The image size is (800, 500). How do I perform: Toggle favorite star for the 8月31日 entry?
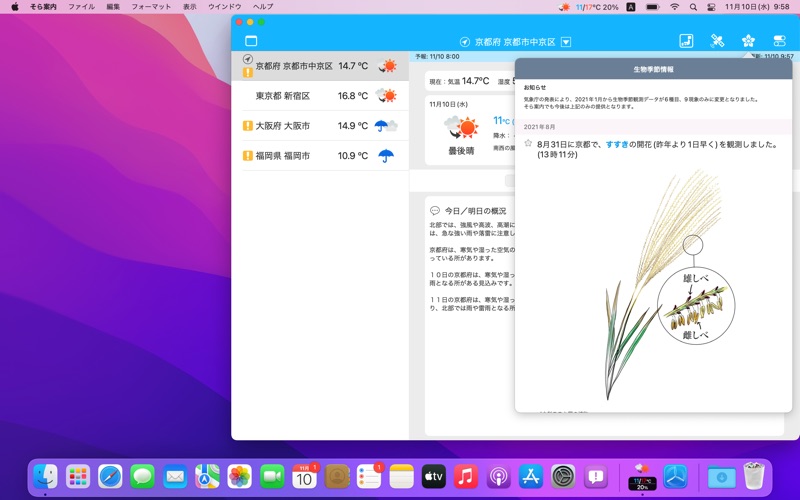click(x=528, y=144)
